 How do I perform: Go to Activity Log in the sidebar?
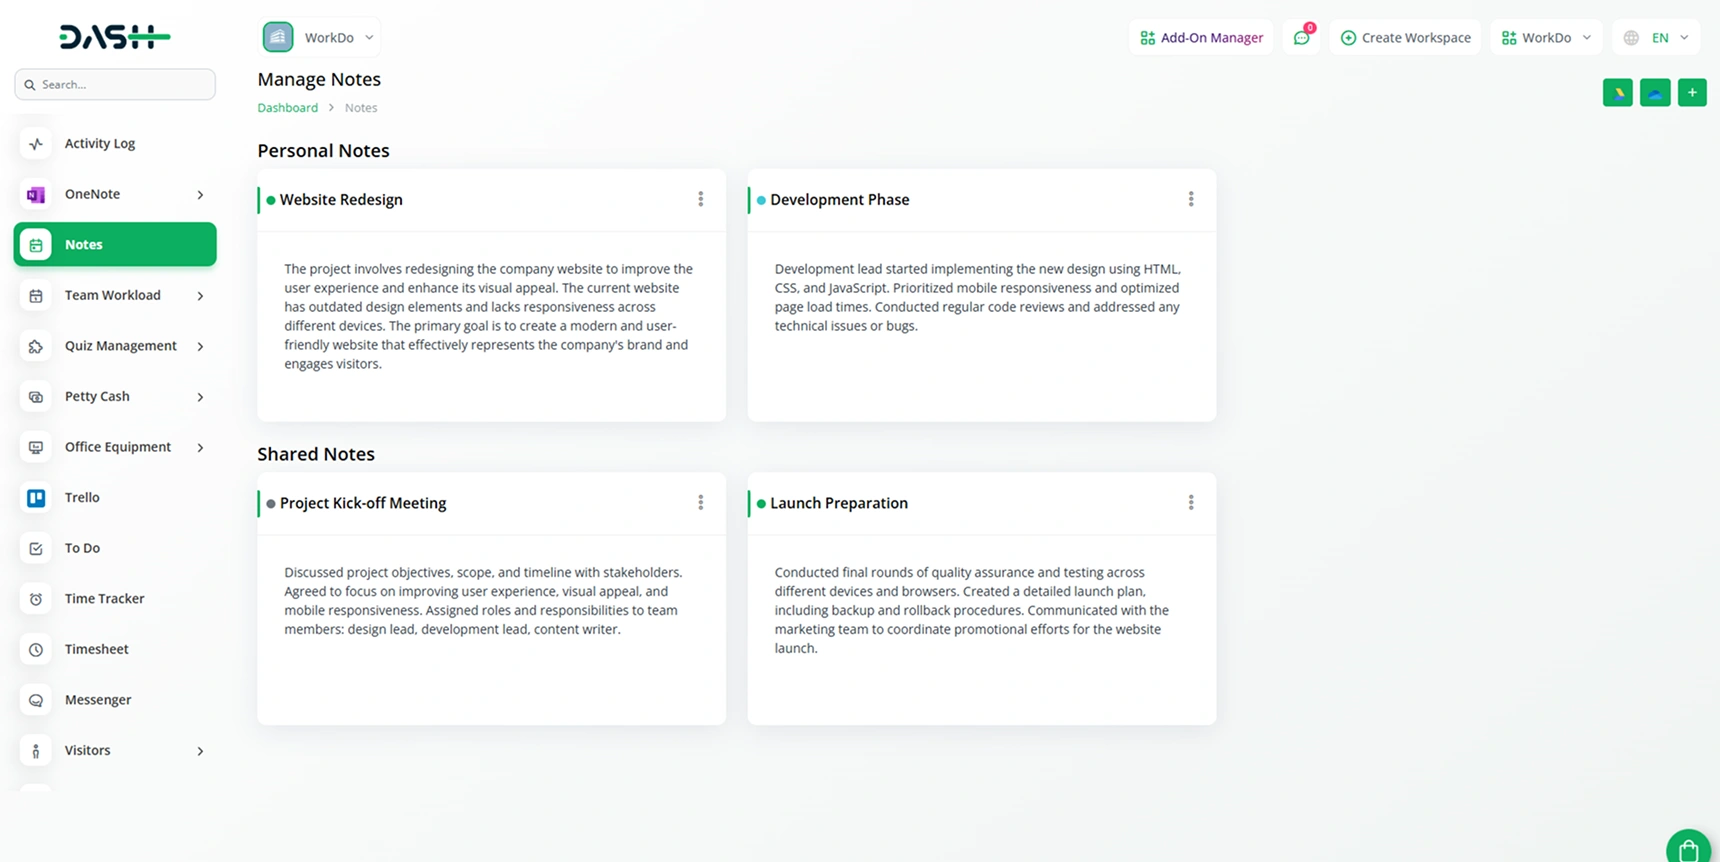pos(100,144)
